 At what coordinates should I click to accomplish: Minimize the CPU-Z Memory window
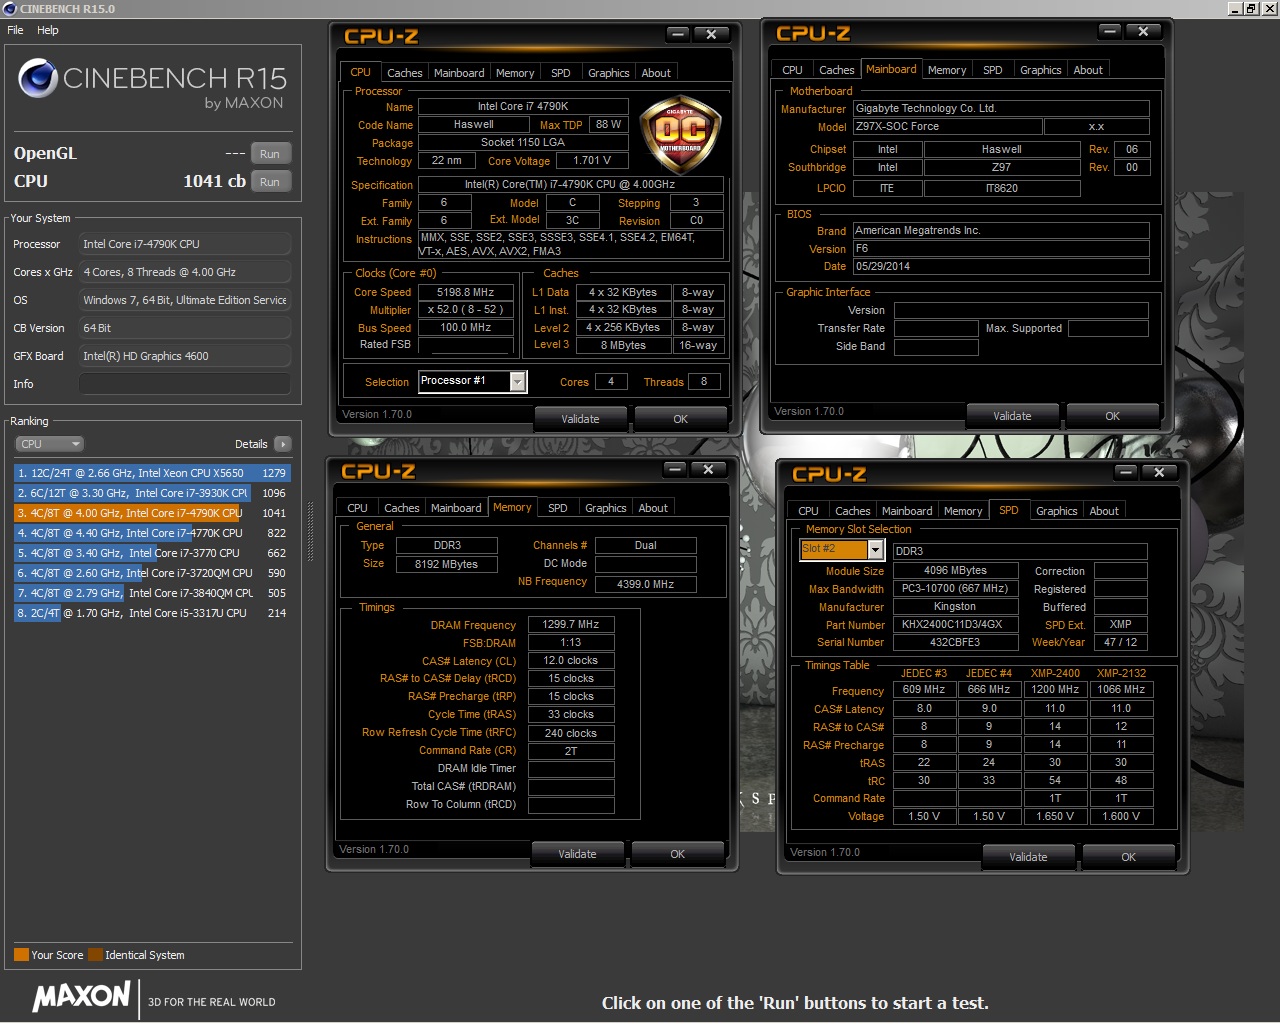(x=674, y=469)
